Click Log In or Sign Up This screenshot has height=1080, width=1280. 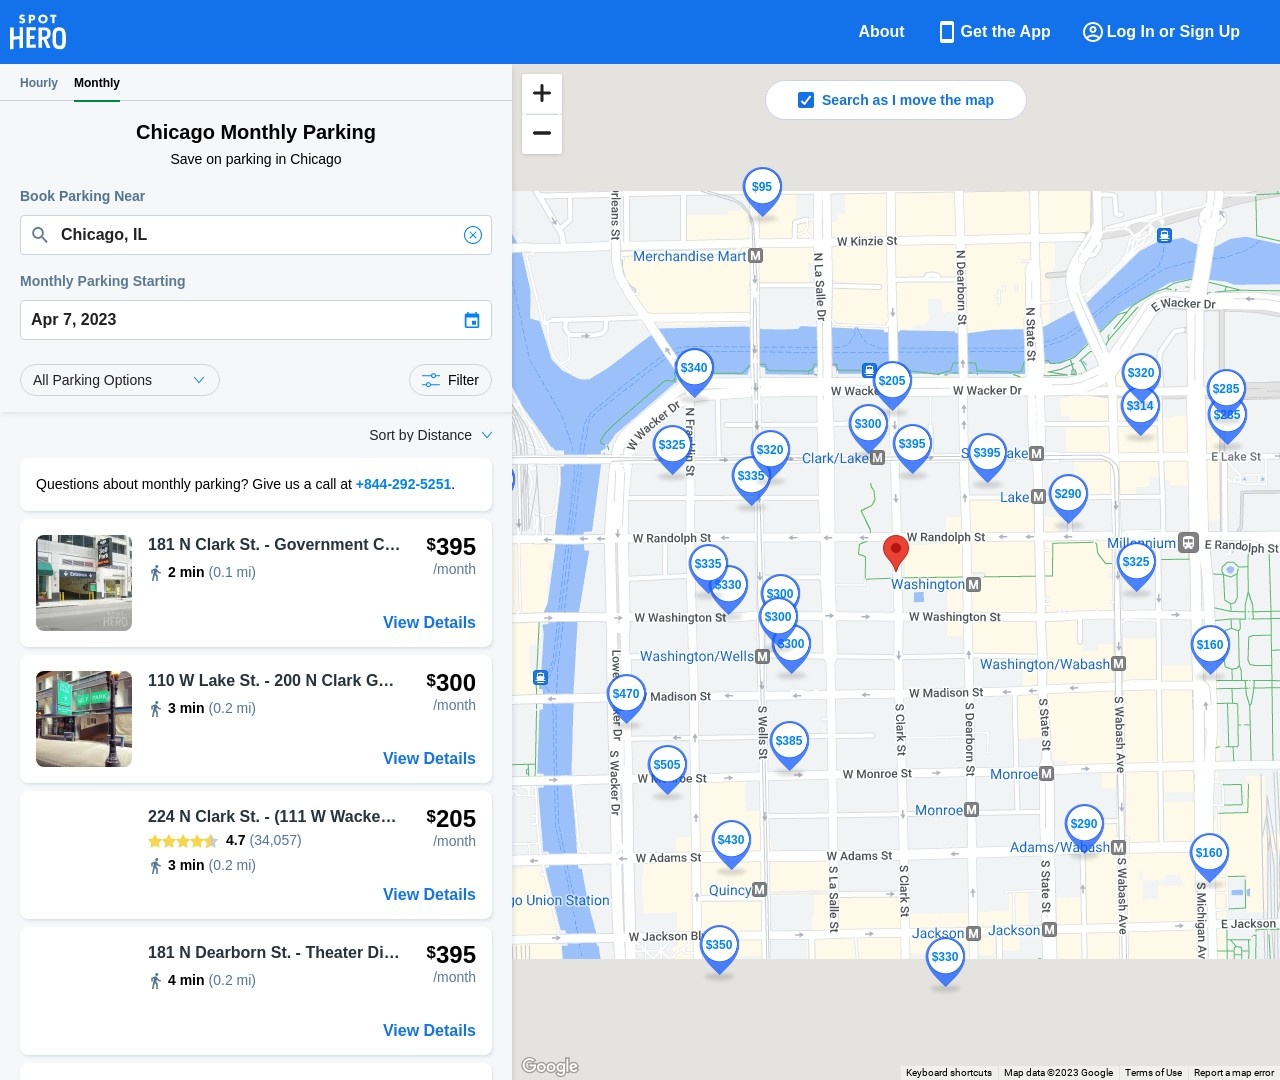[x=1161, y=32]
